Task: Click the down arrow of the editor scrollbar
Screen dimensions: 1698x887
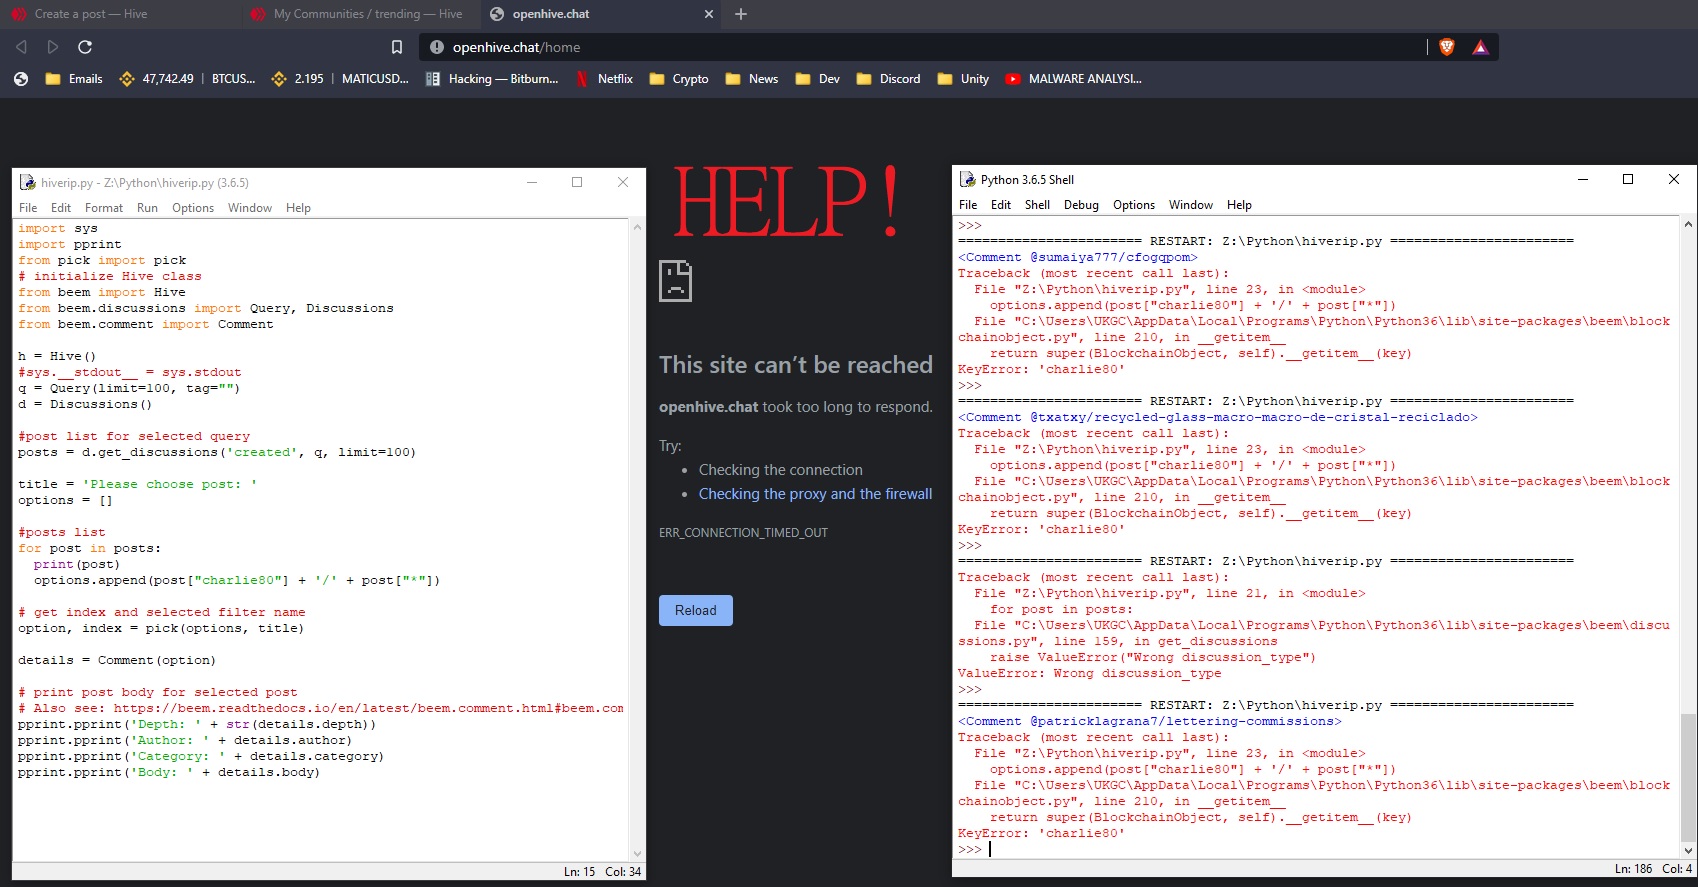Action: (637, 854)
